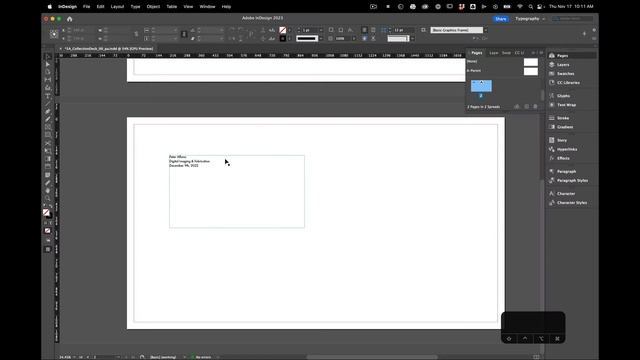Screen dimensions: 640x360
Task: Click the Note tool
Action: tap(48, 175)
